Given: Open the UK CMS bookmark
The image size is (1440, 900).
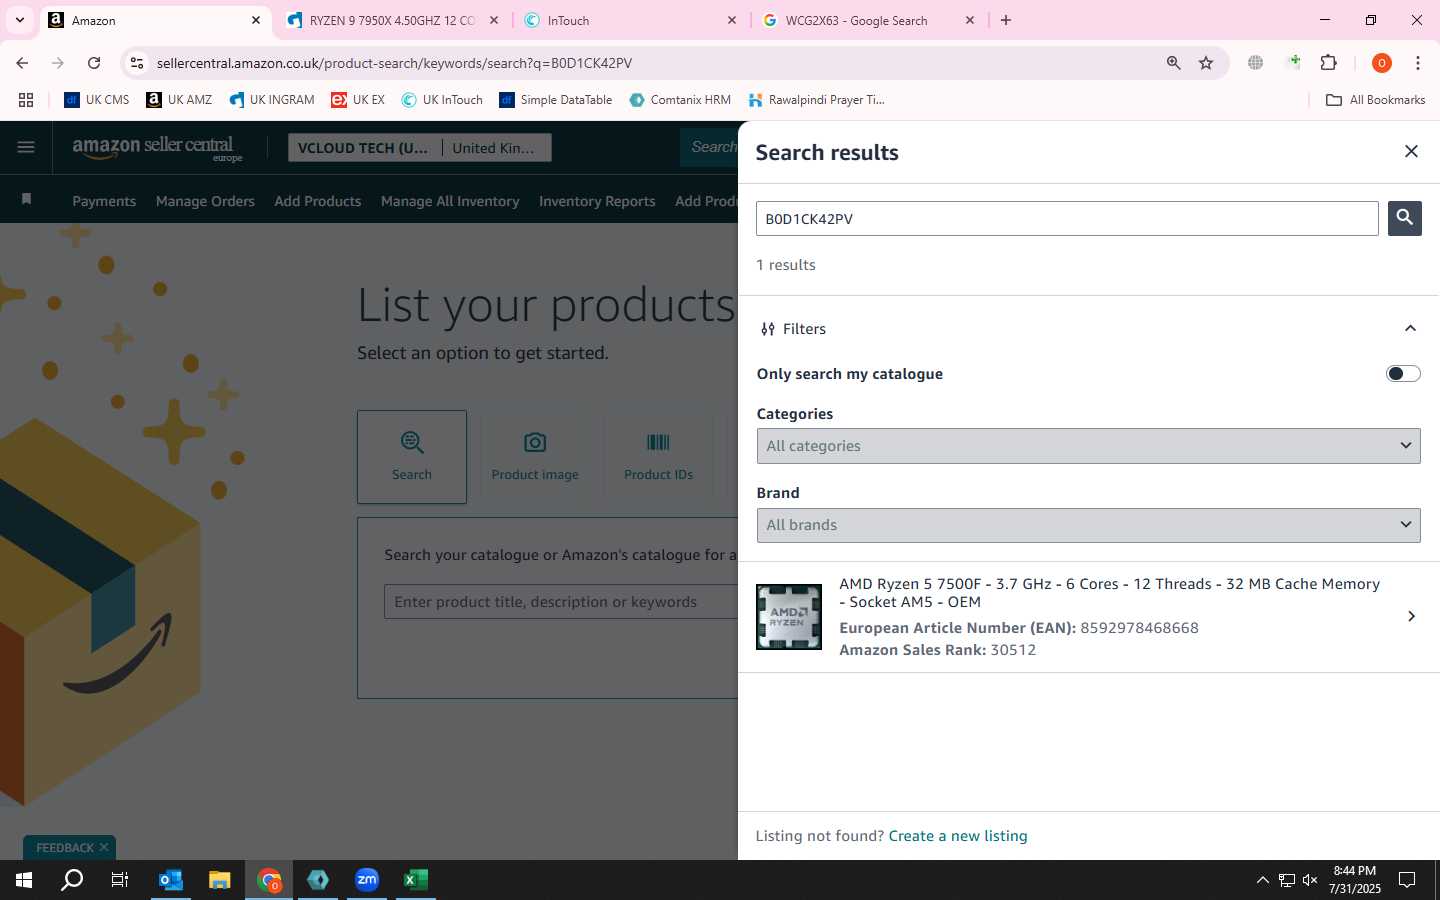Looking at the screenshot, I should coord(97,100).
